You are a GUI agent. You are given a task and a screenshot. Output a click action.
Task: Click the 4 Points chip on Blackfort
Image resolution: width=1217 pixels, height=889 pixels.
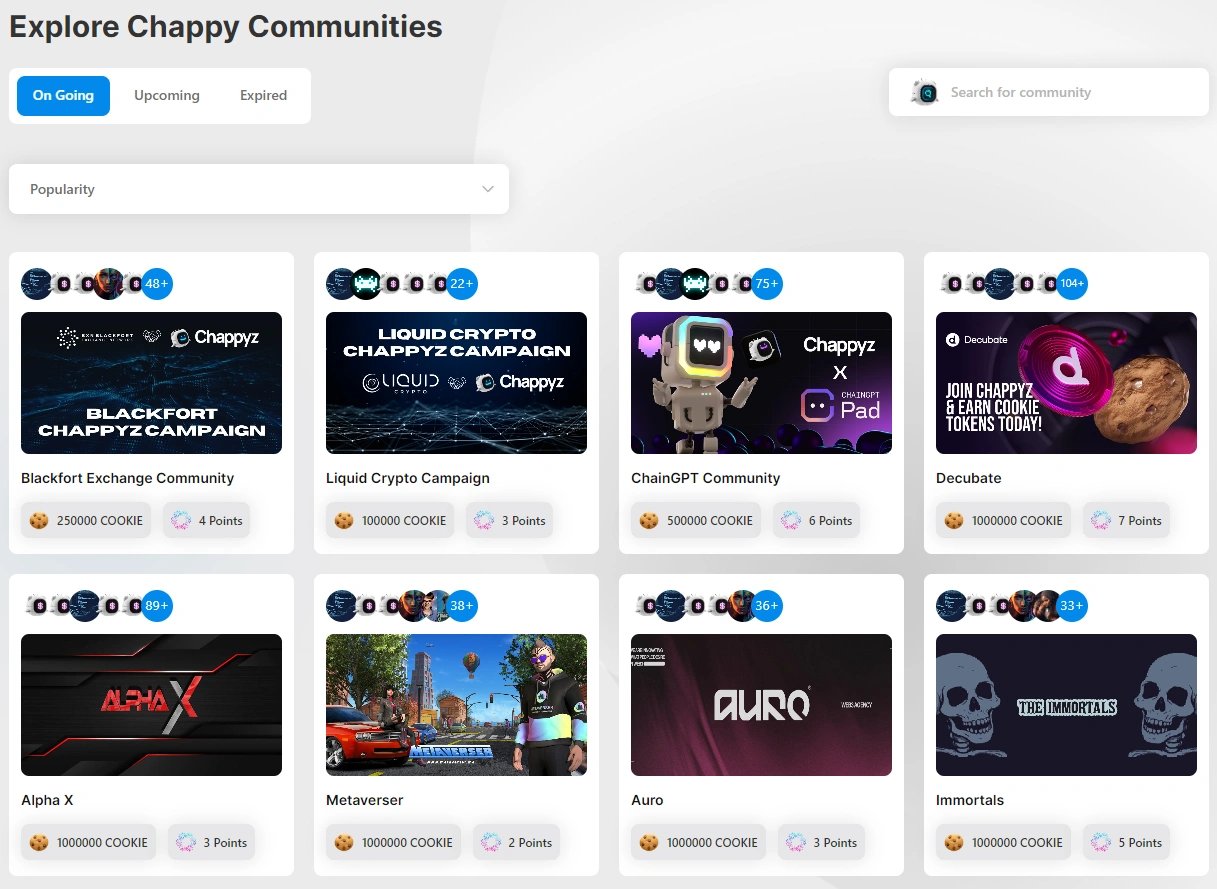[206, 520]
